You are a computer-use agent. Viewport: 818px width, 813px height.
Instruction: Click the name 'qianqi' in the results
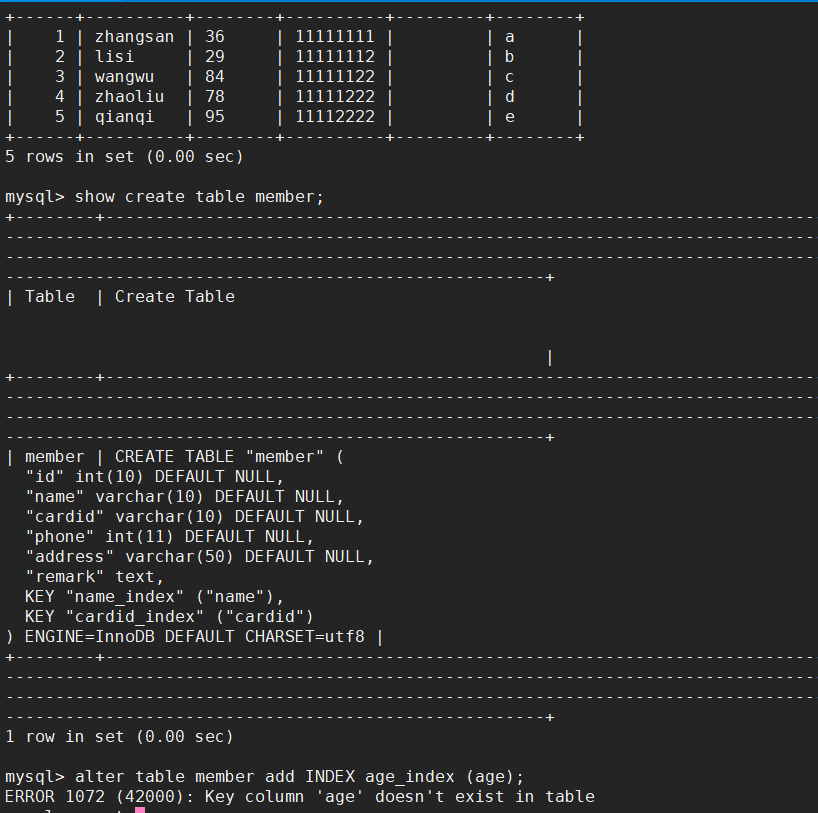point(124,117)
